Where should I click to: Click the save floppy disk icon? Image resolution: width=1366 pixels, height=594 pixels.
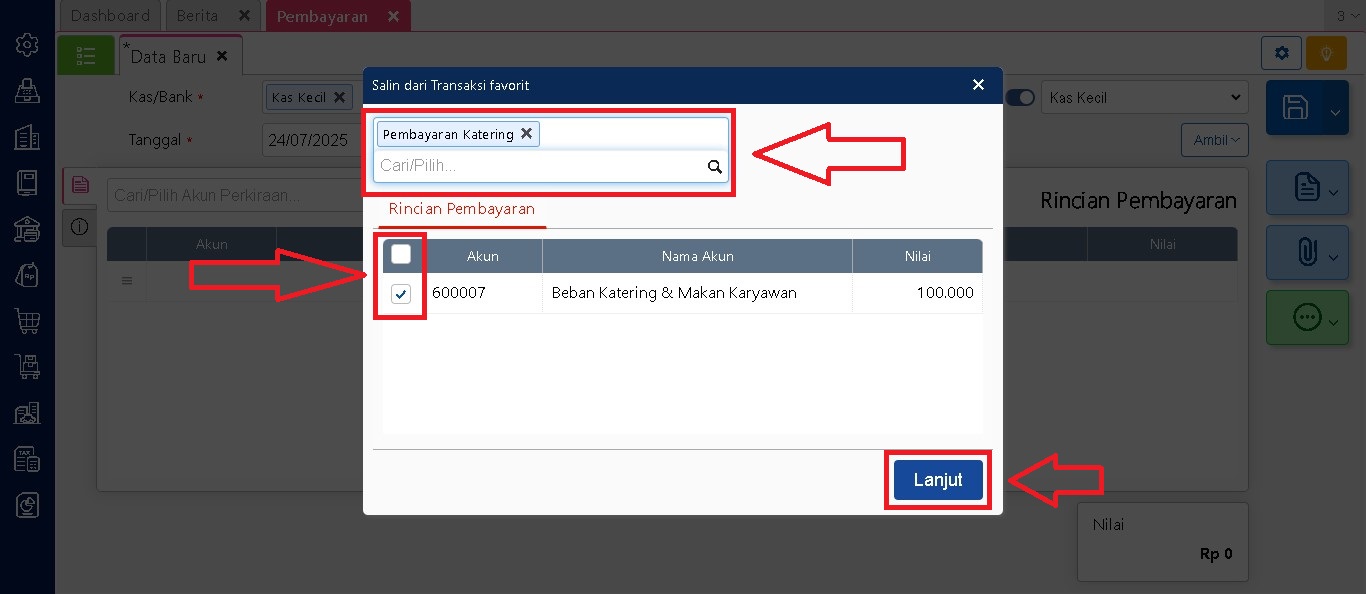[x=1296, y=108]
